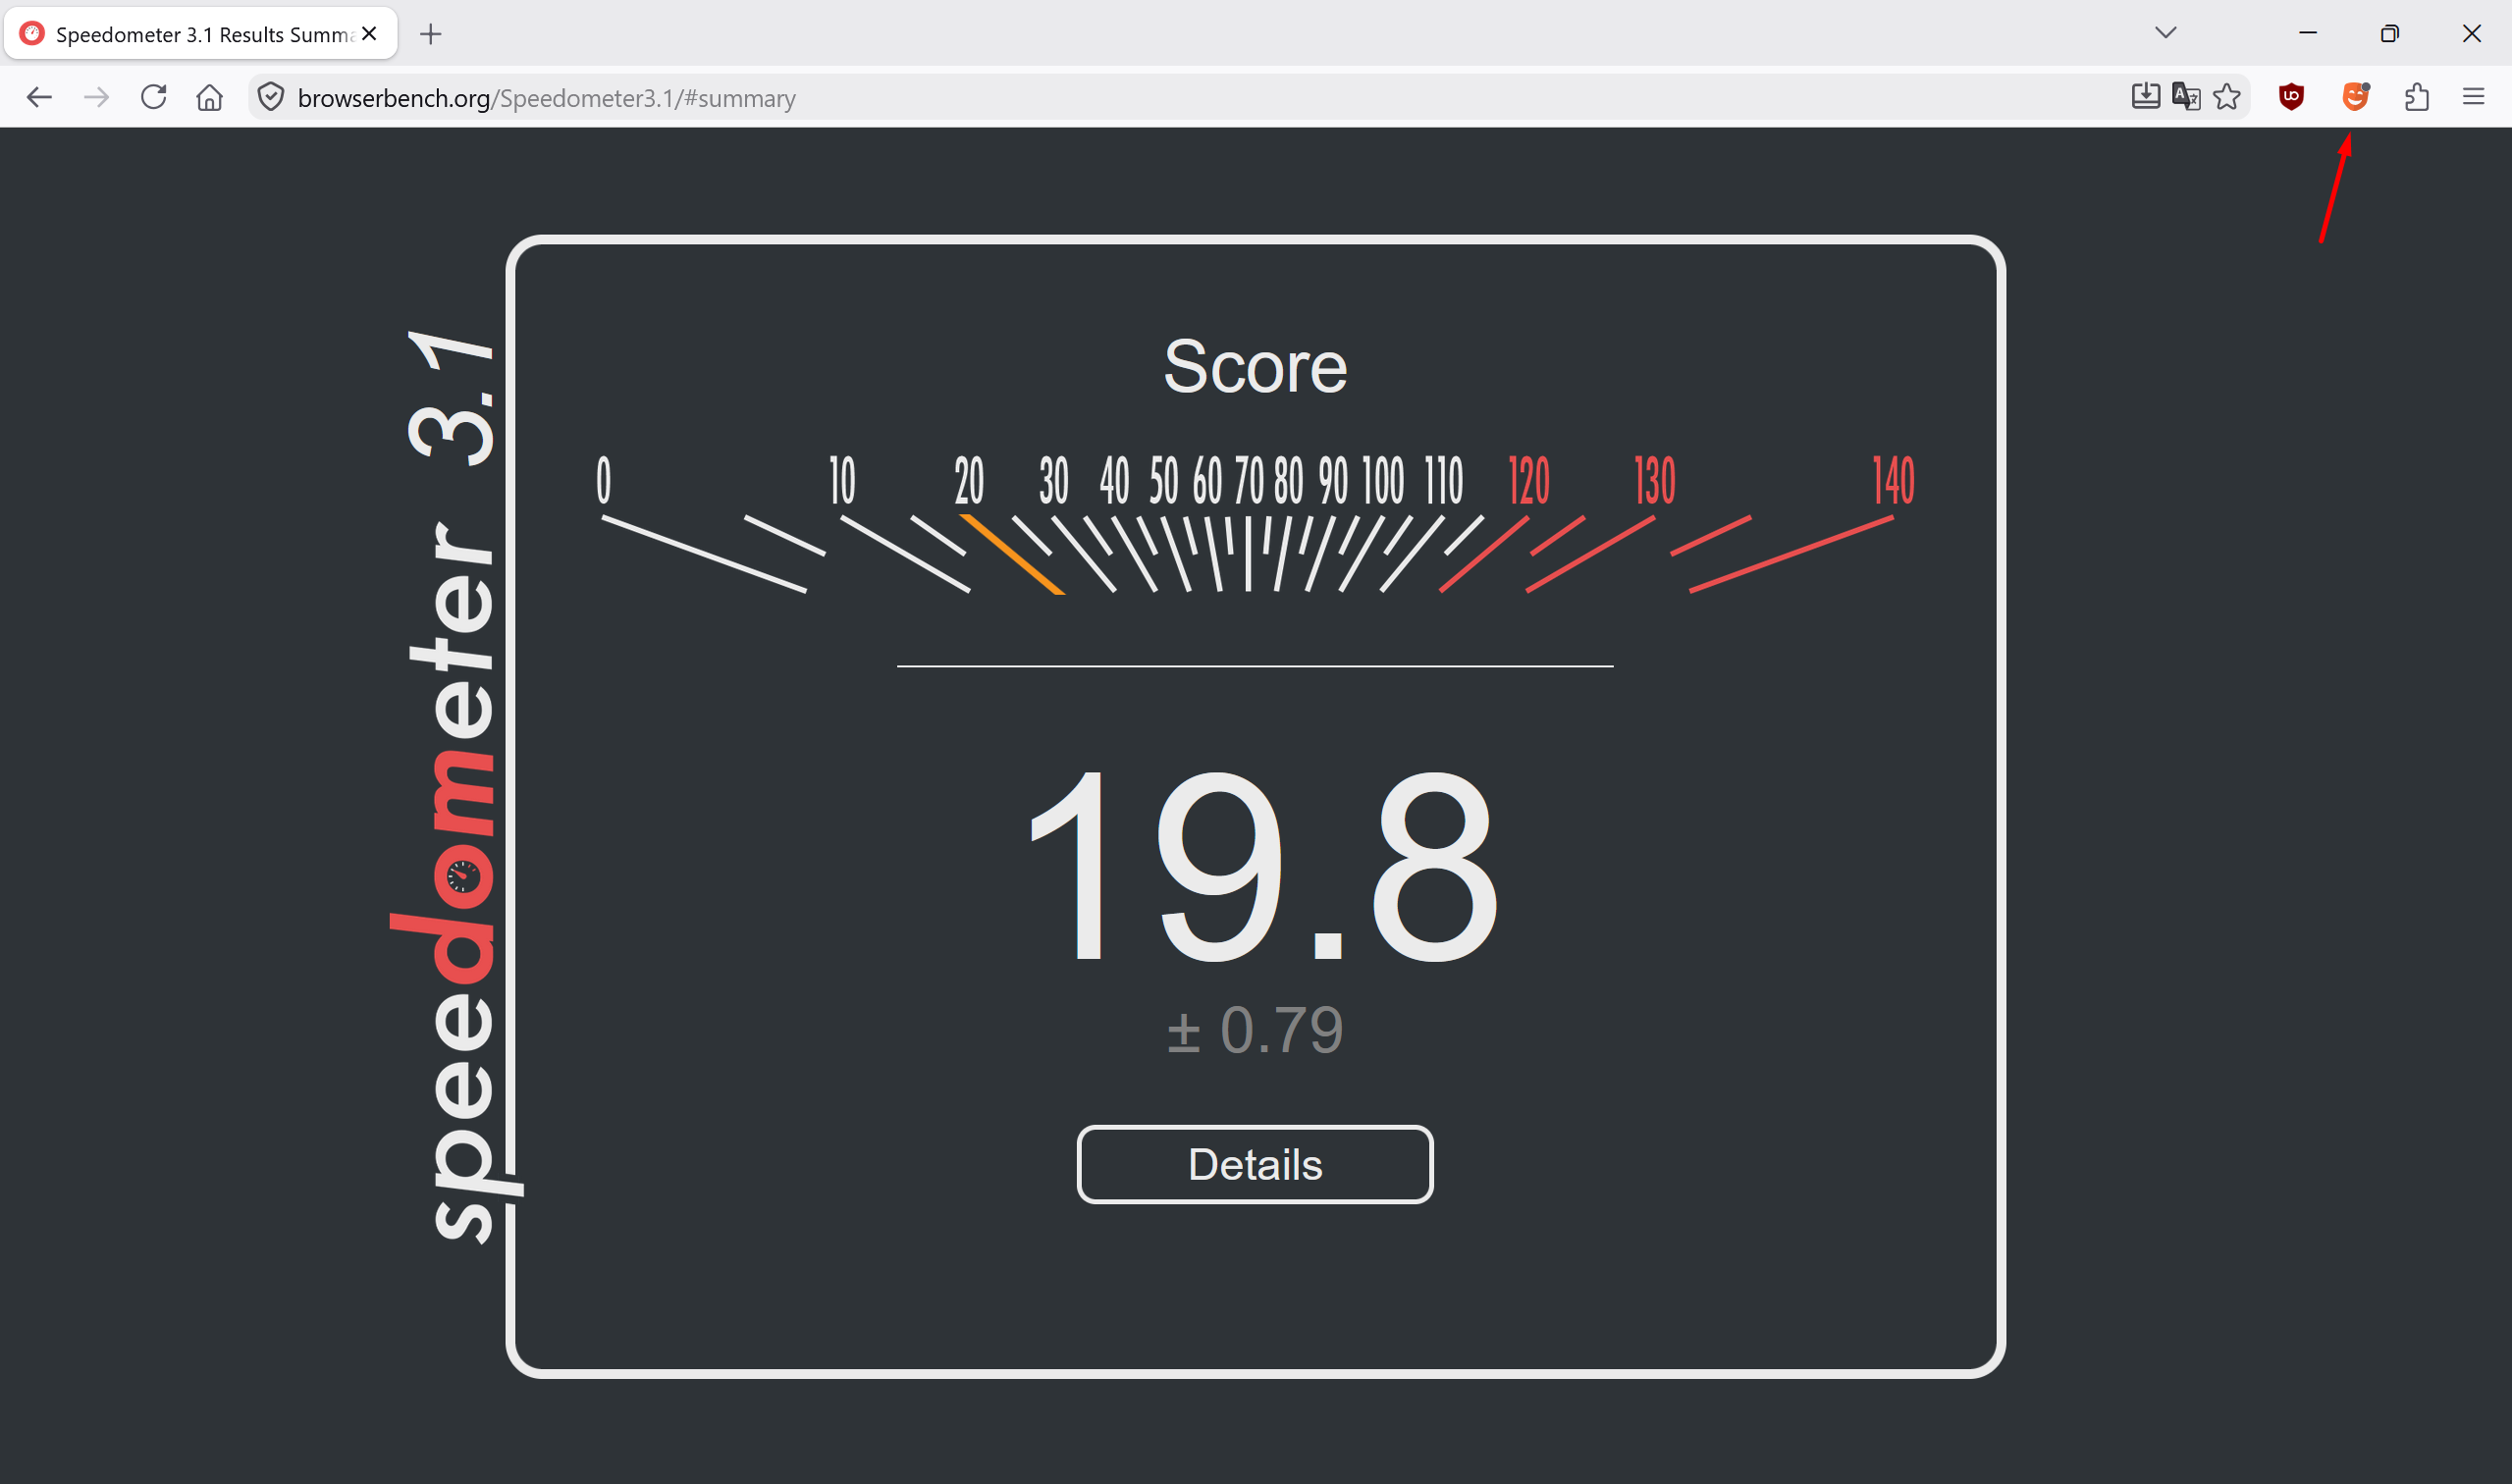The image size is (2512, 1484).
Task: Click the 0 gauge label
Action: tap(603, 480)
